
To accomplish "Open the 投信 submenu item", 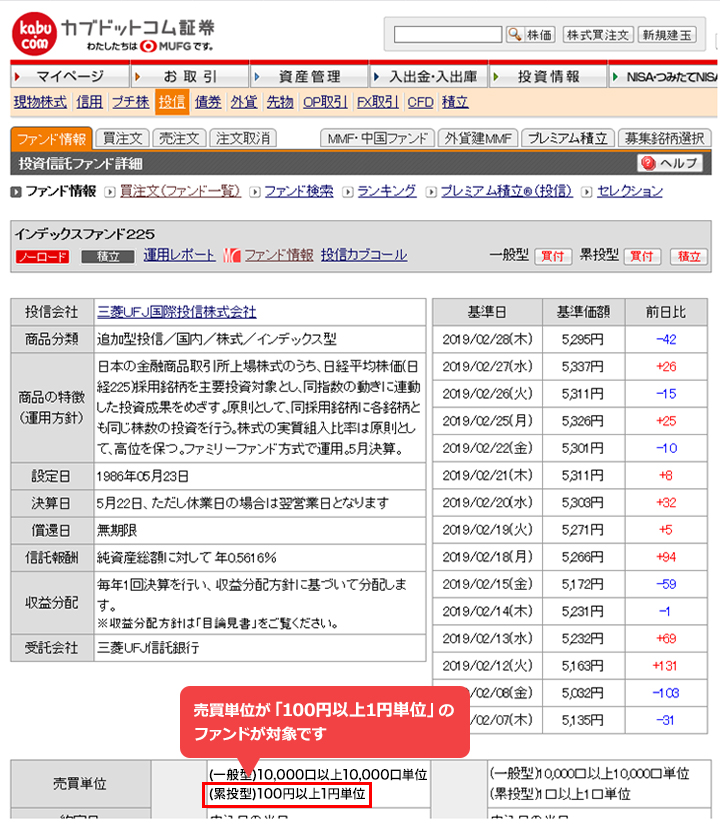I will tap(171, 101).
